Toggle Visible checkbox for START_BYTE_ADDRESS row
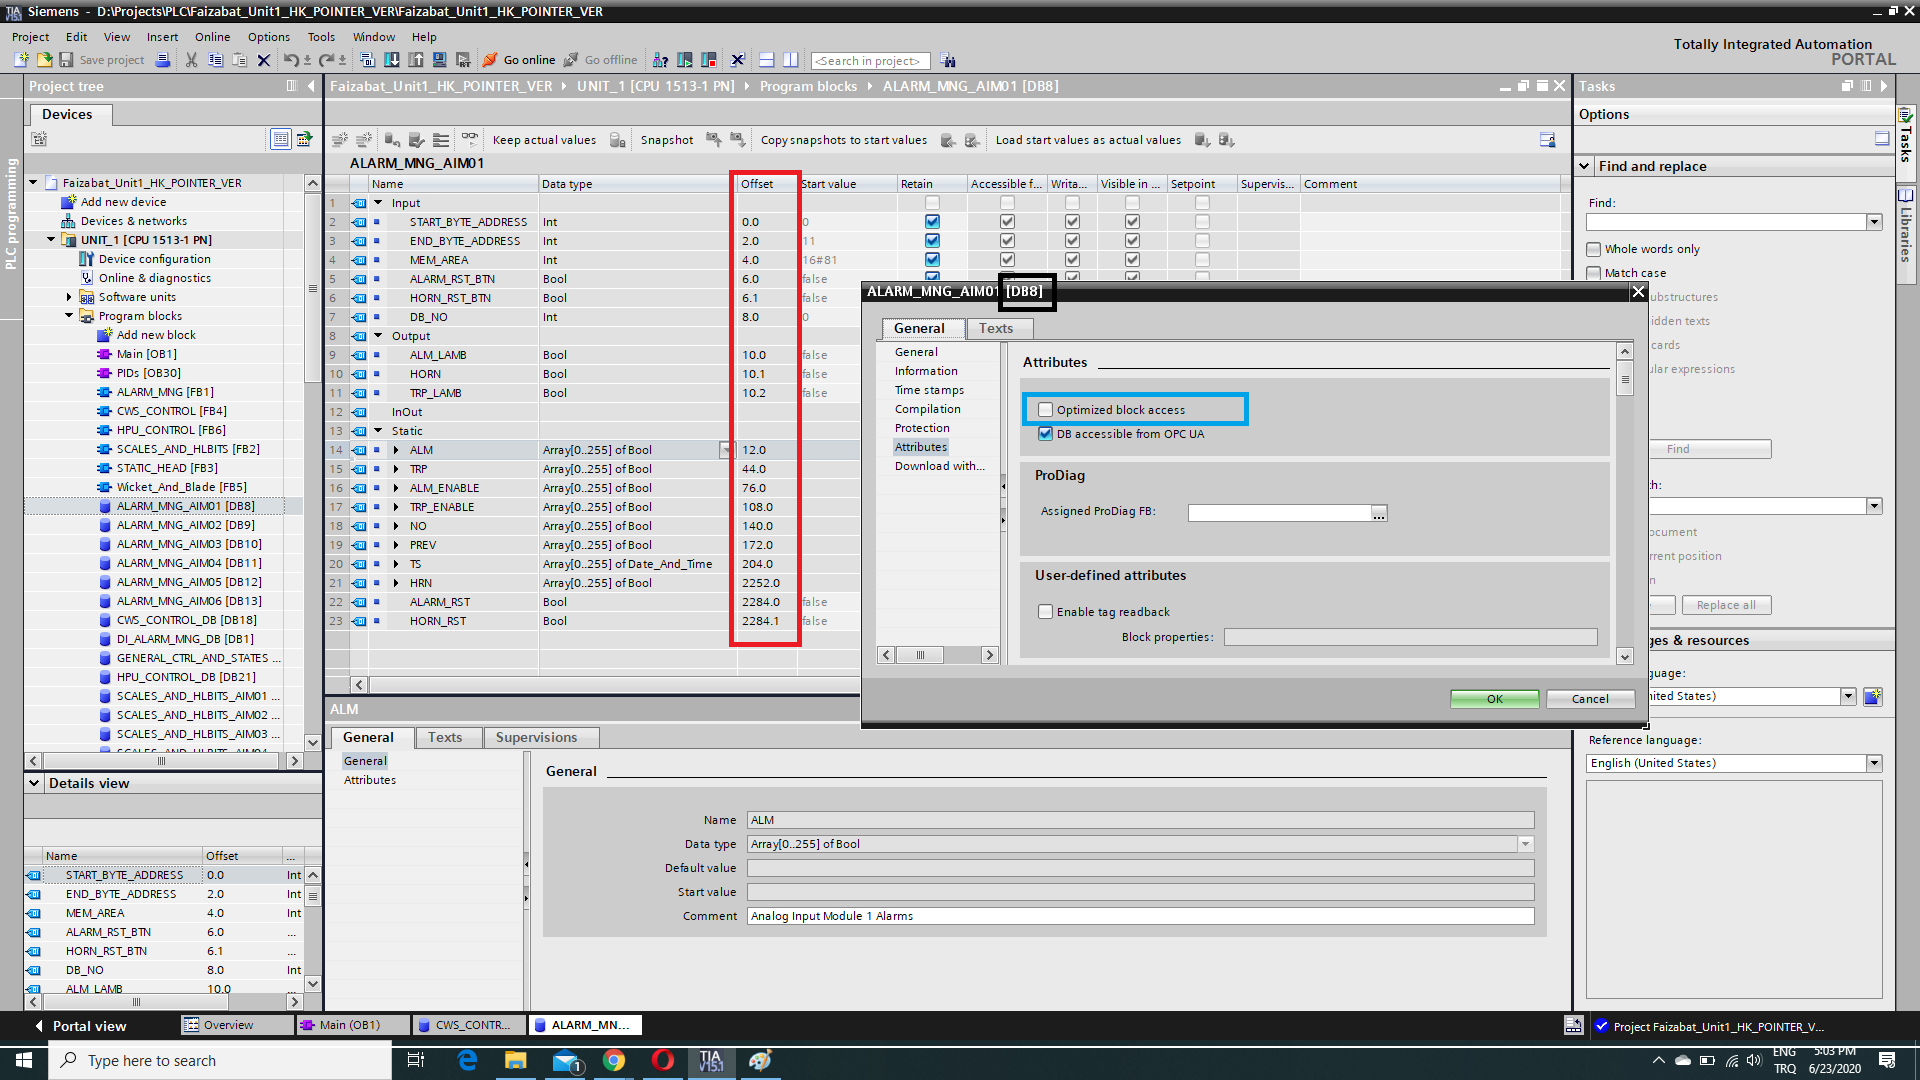This screenshot has width=1920, height=1080. click(1132, 222)
